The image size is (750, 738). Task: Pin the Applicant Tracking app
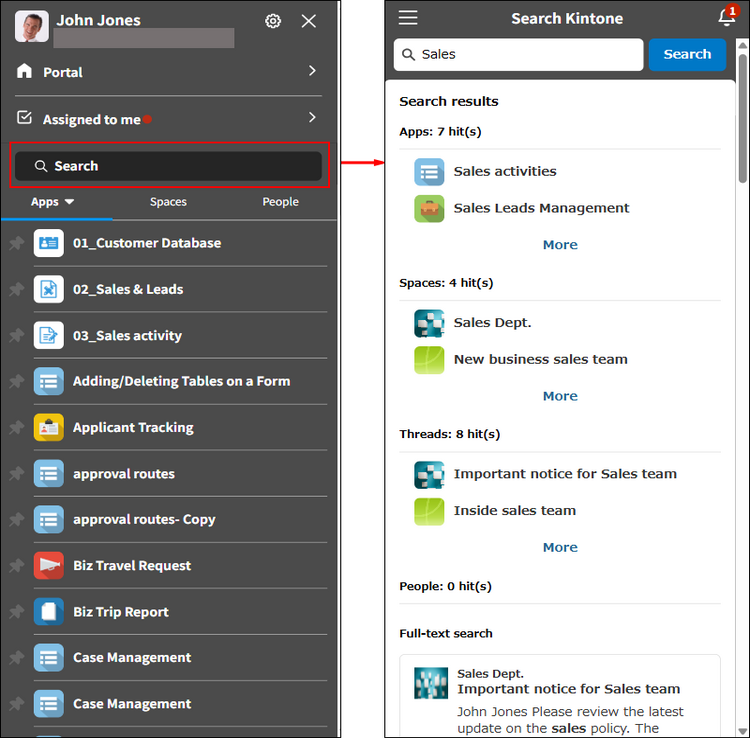click(17, 427)
